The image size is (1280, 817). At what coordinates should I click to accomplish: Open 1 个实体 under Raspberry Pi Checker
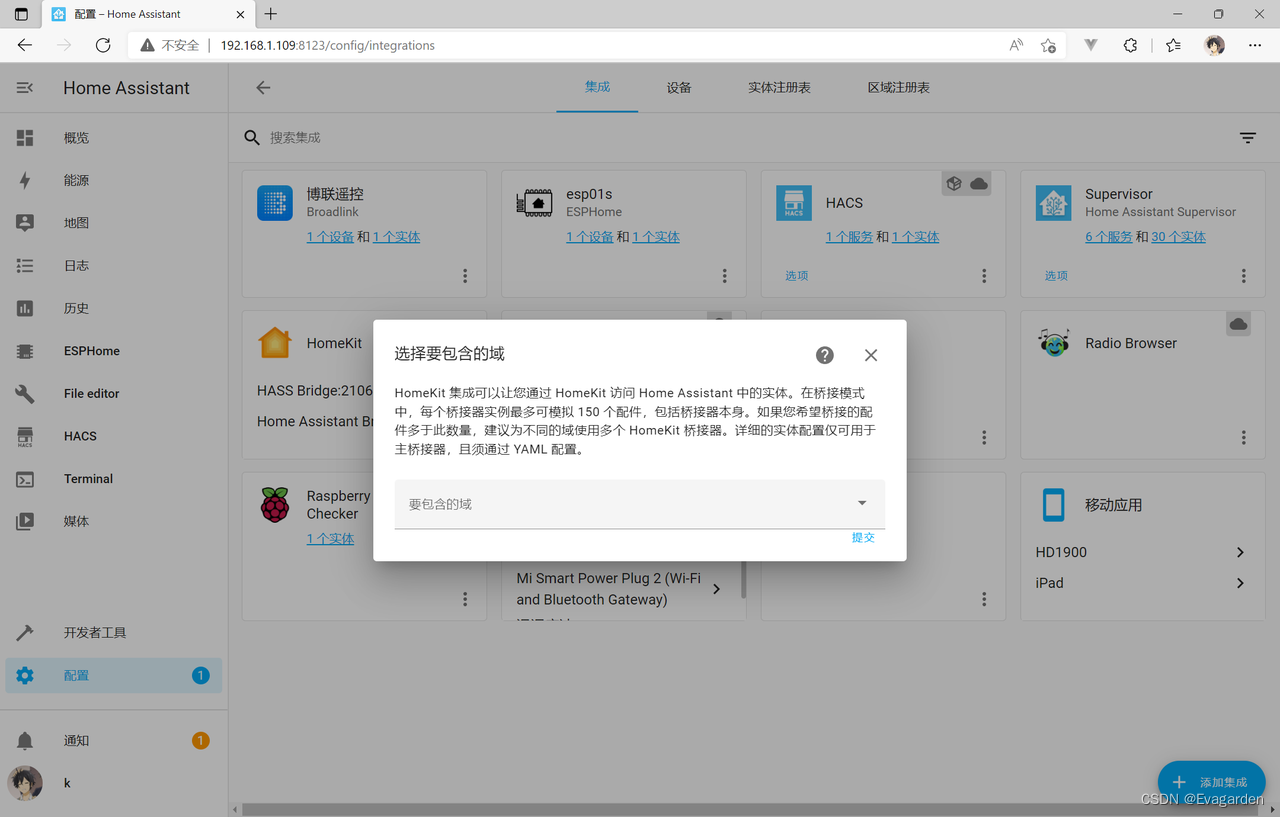(330, 539)
